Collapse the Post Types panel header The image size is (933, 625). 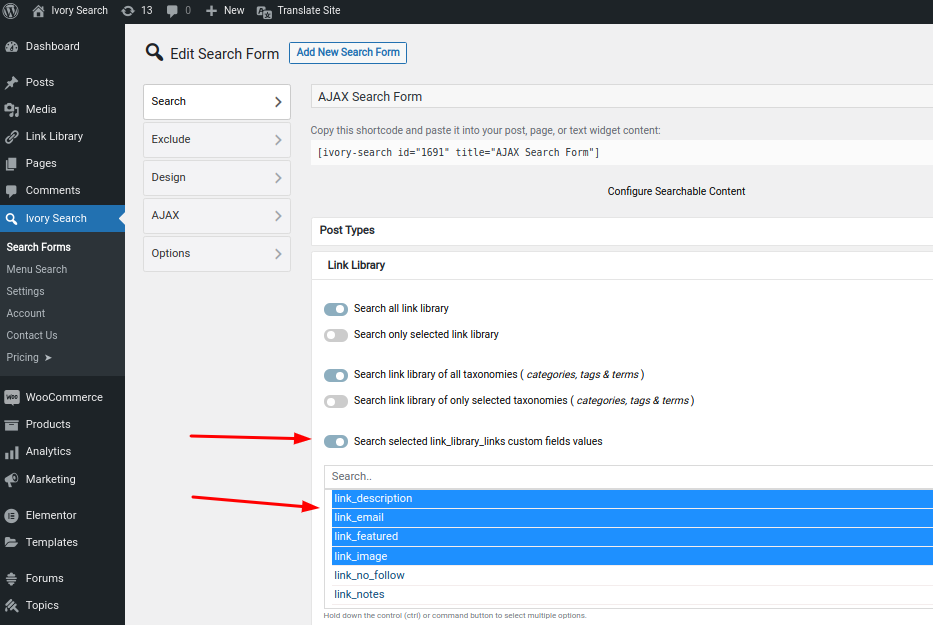click(x=622, y=231)
